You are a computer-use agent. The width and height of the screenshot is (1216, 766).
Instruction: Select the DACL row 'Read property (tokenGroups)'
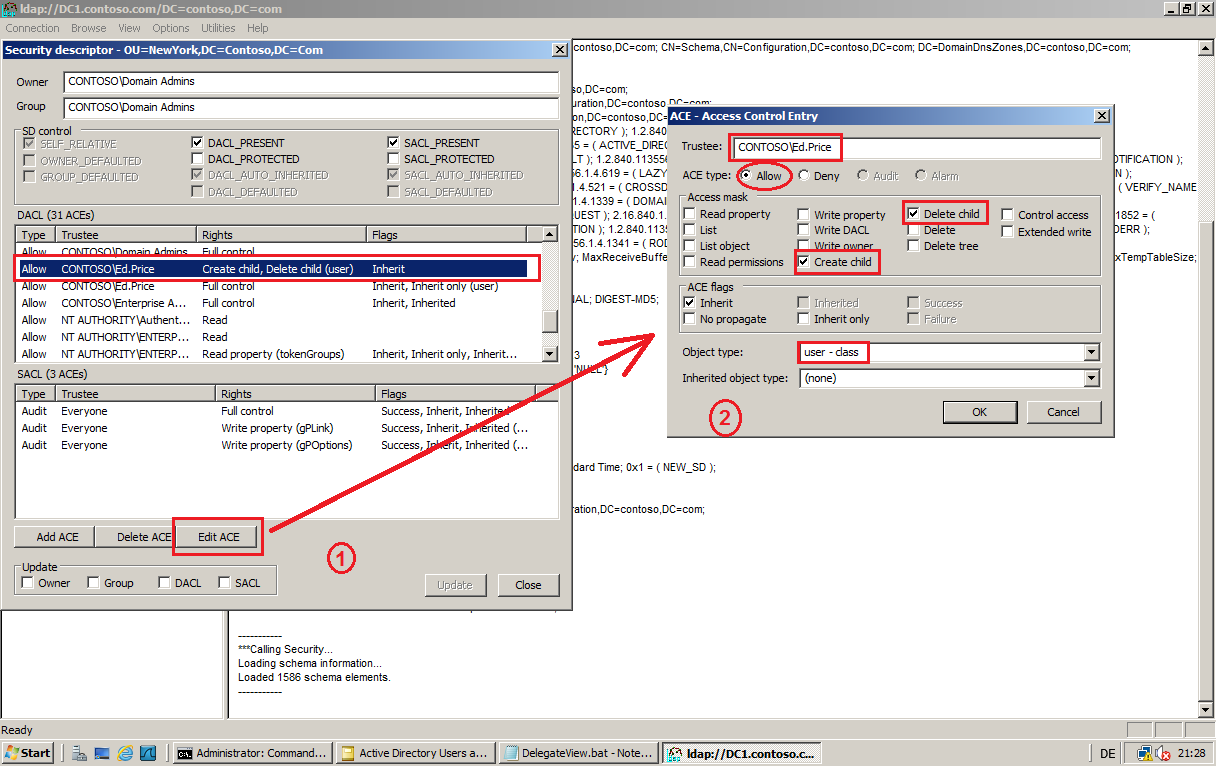coord(280,354)
